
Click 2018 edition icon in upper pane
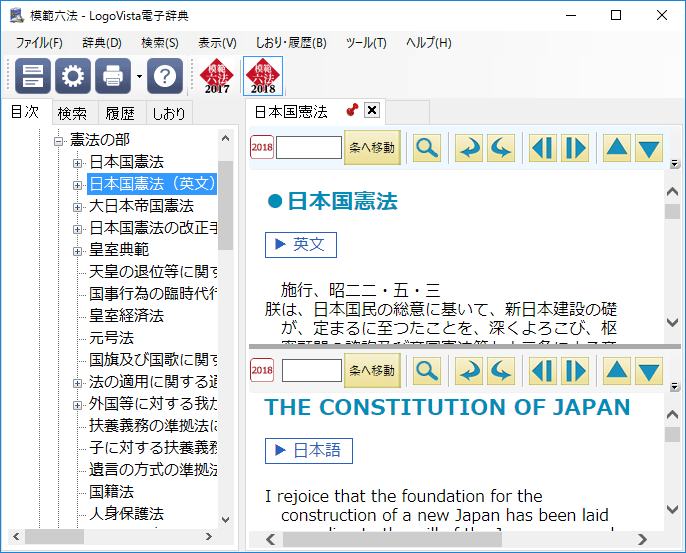pyautogui.click(x=262, y=147)
